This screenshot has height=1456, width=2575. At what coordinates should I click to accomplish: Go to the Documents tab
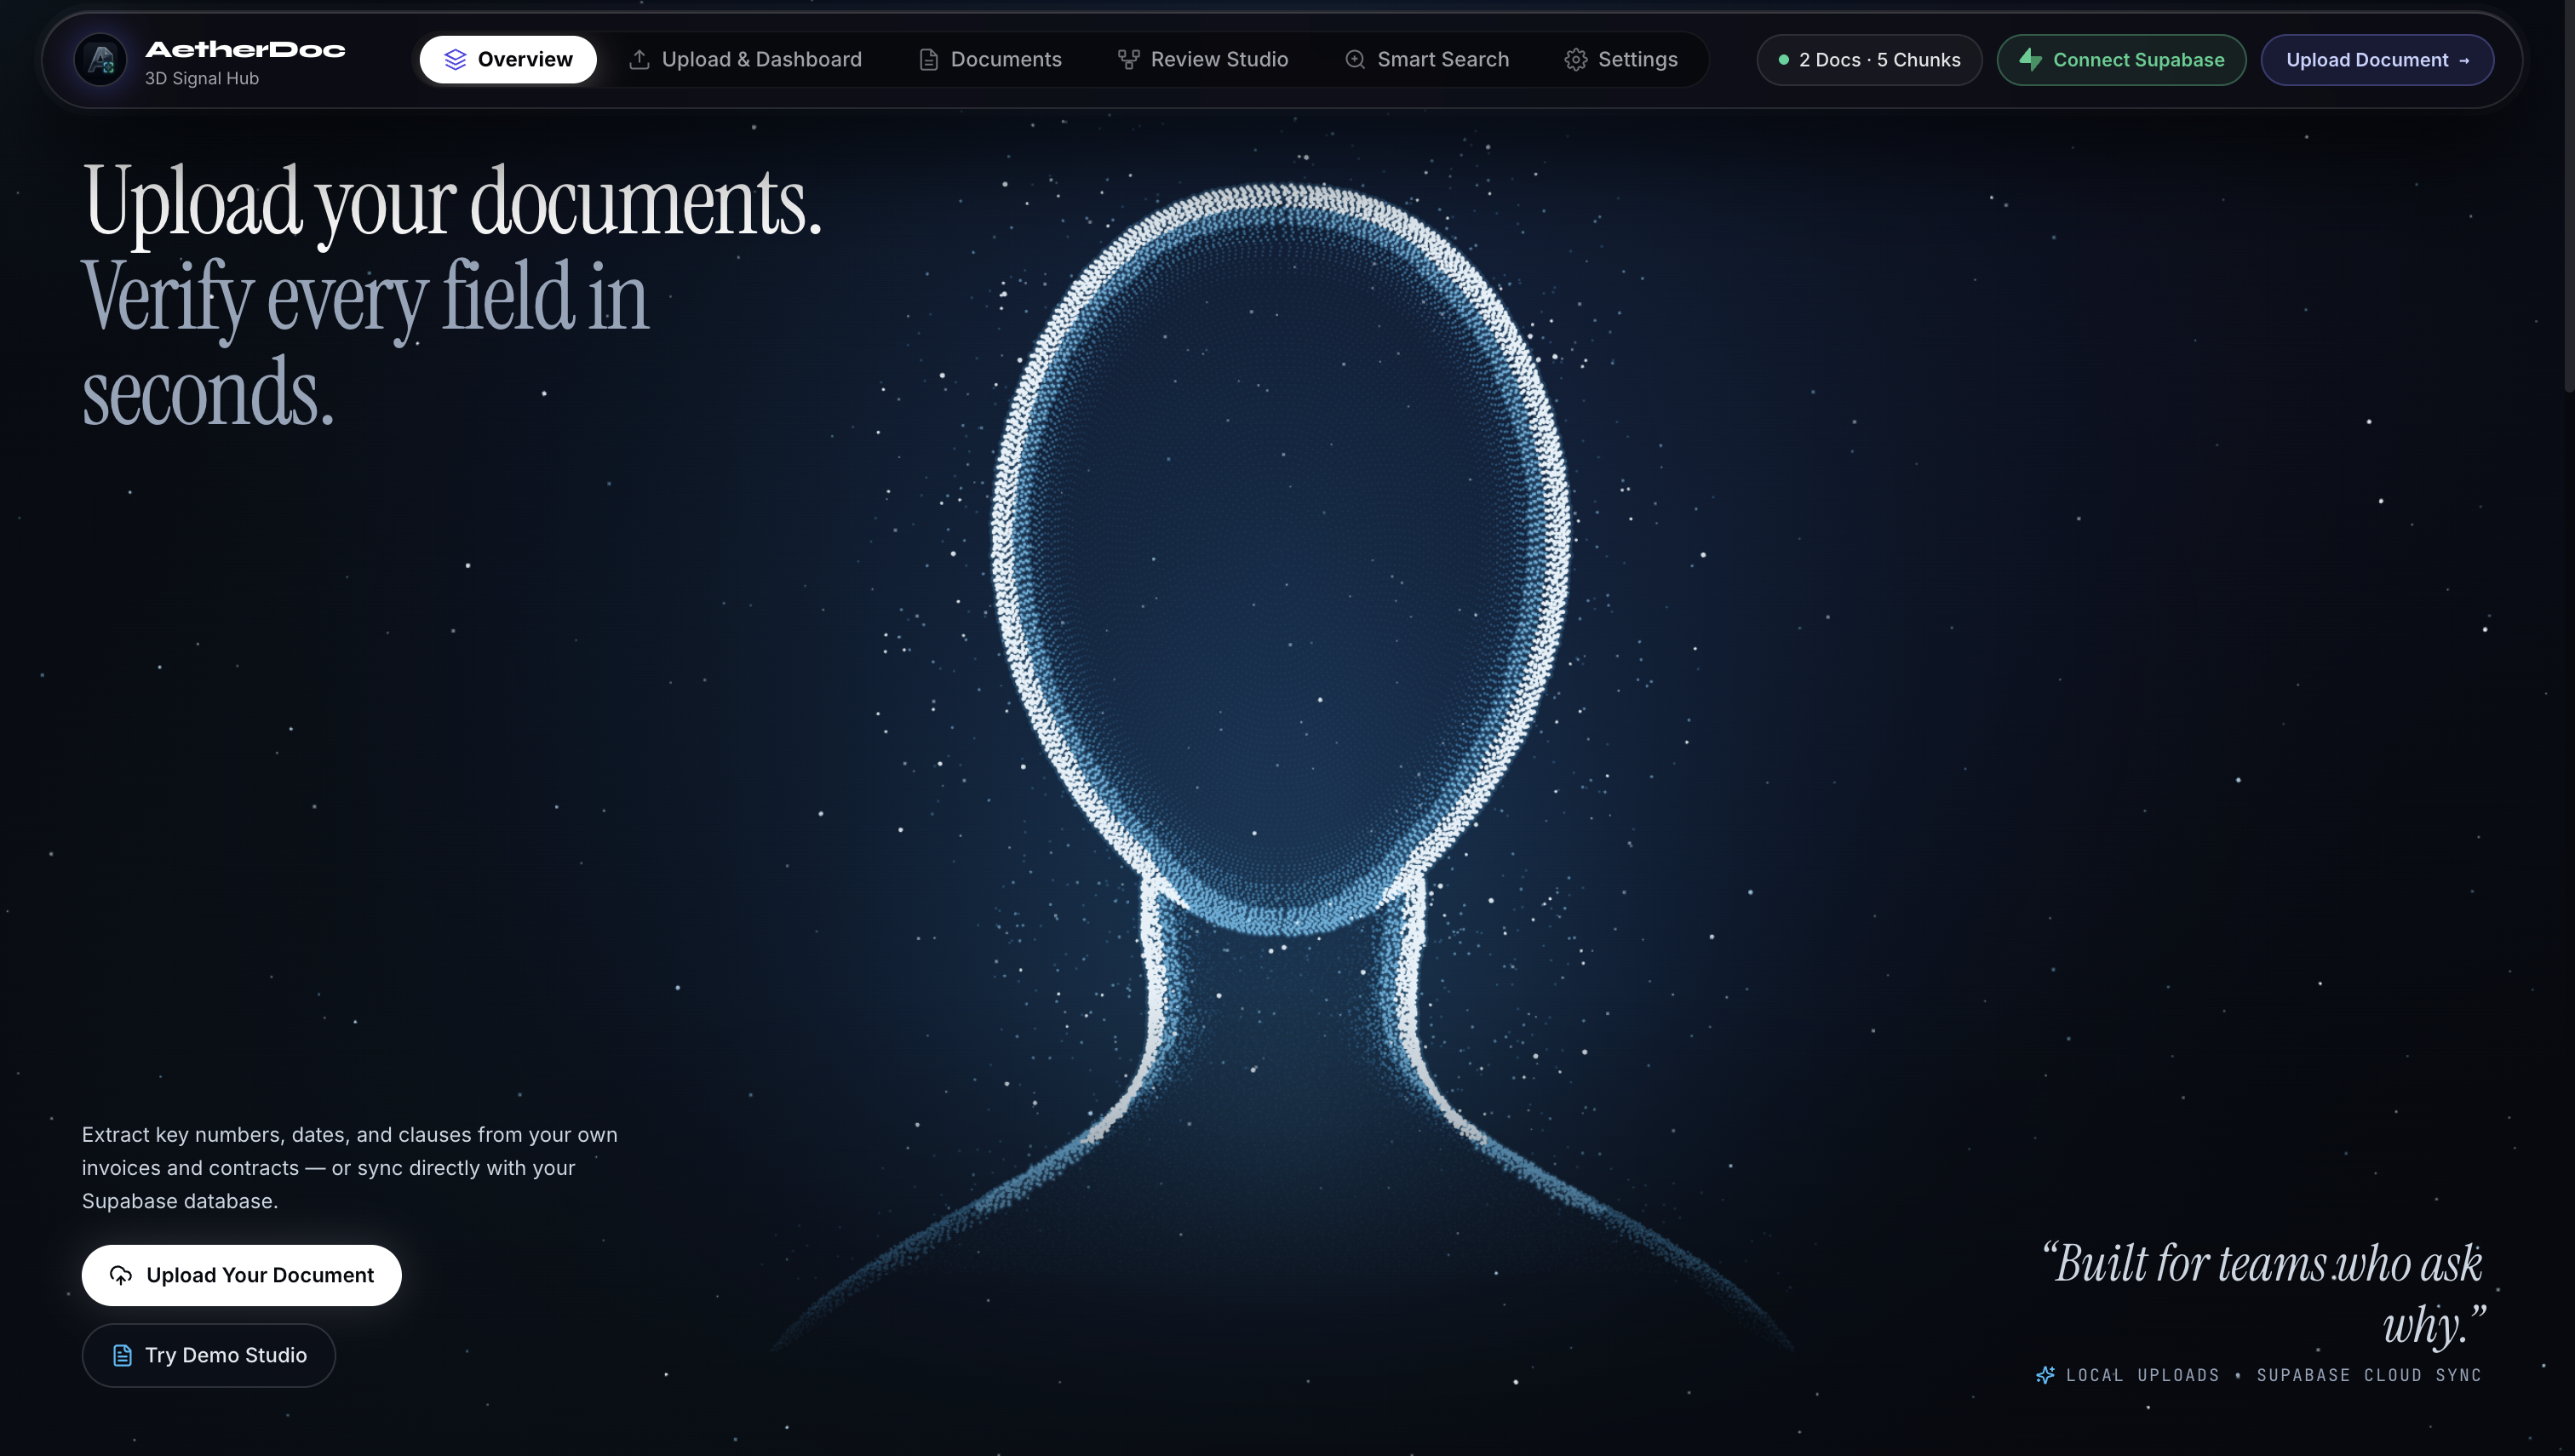(x=990, y=60)
